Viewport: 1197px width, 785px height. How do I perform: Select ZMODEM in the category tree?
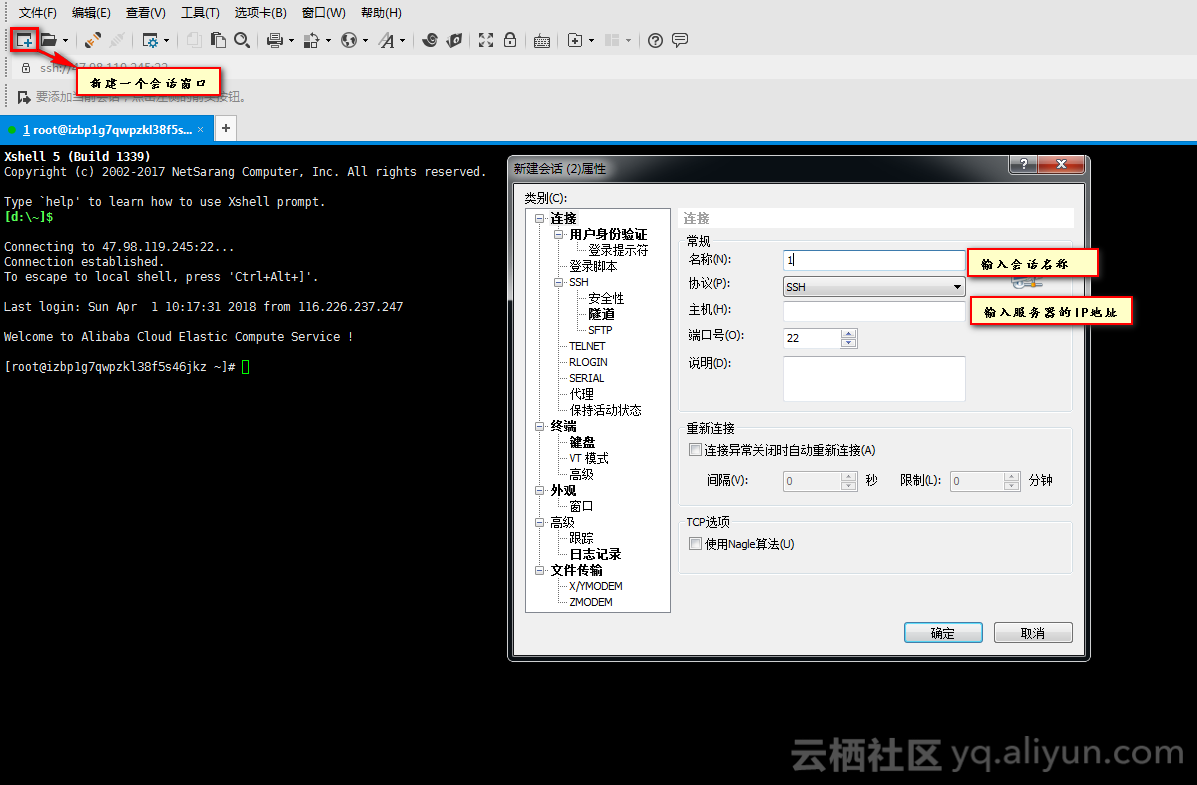[591, 602]
